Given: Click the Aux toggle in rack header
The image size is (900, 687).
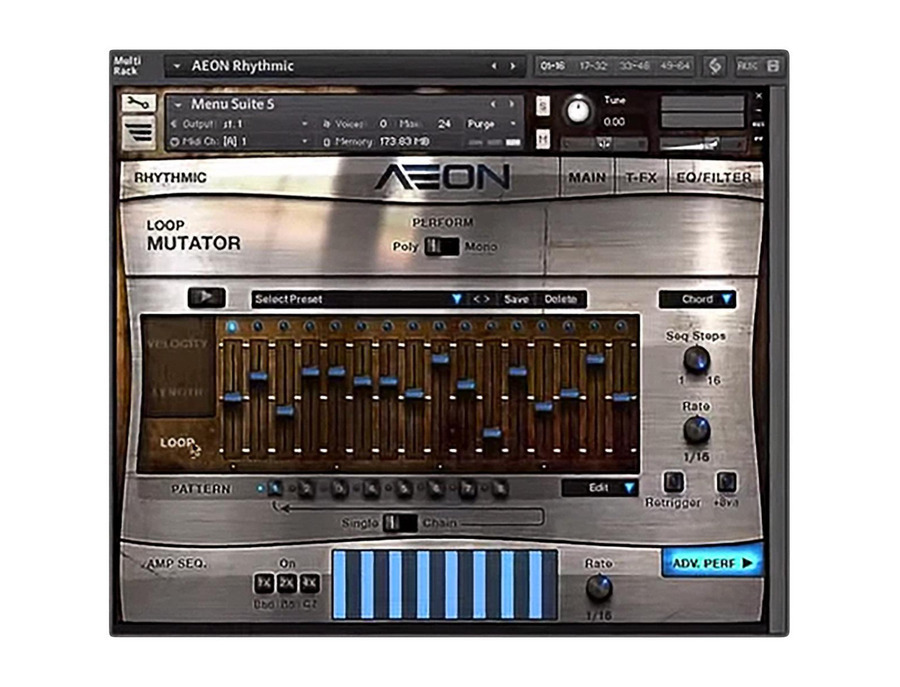Looking at the screenshot, I should [747, 66].
